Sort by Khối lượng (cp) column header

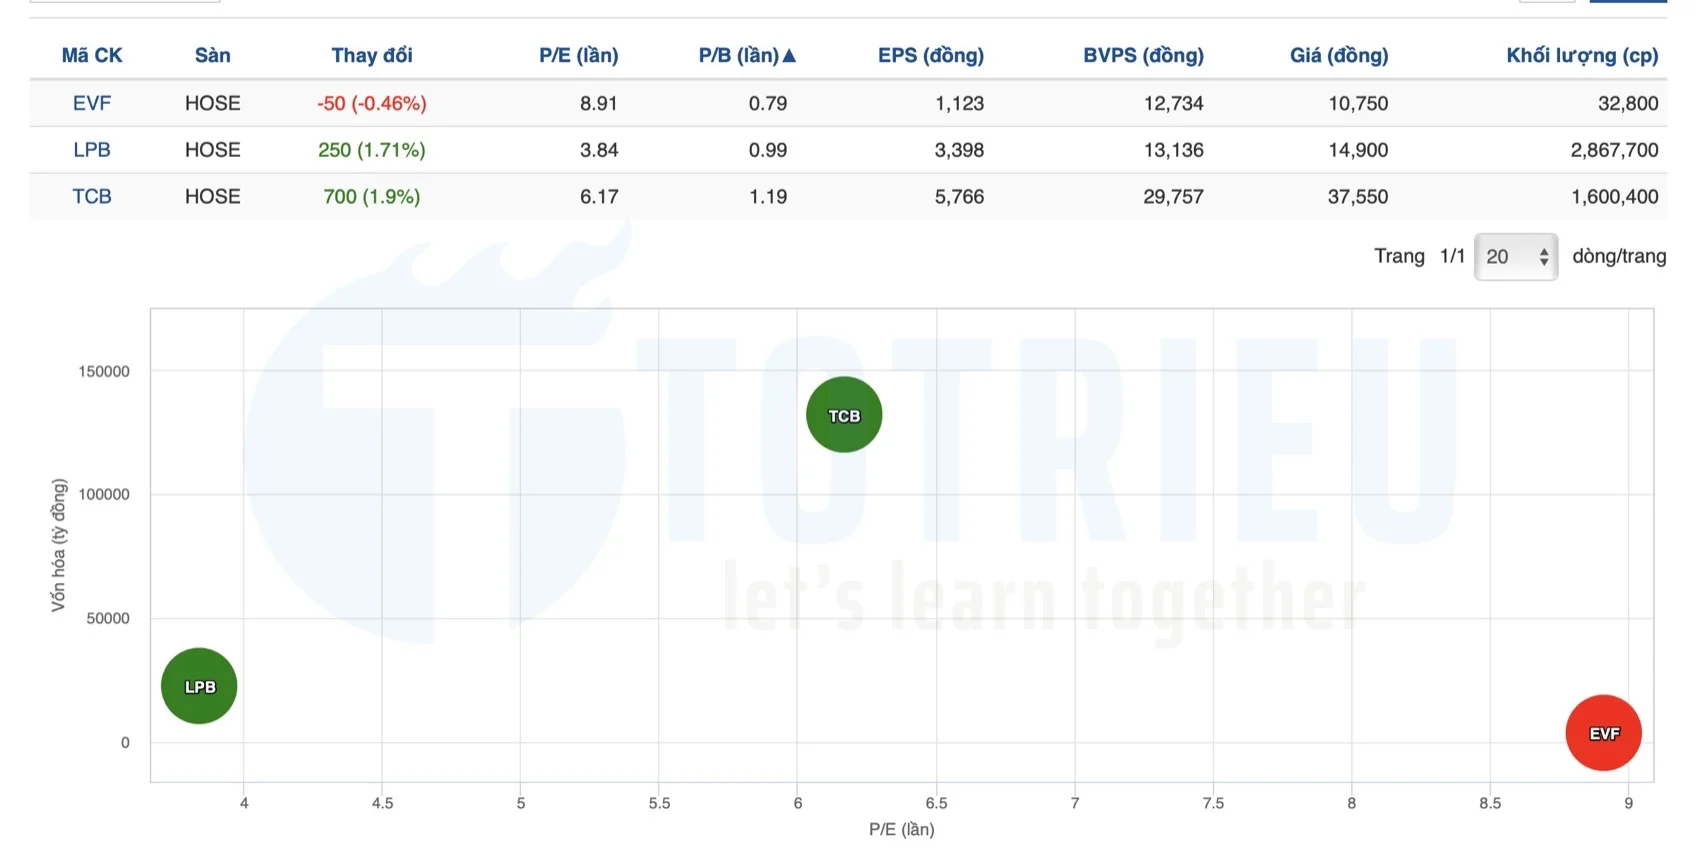[1582, 56]
